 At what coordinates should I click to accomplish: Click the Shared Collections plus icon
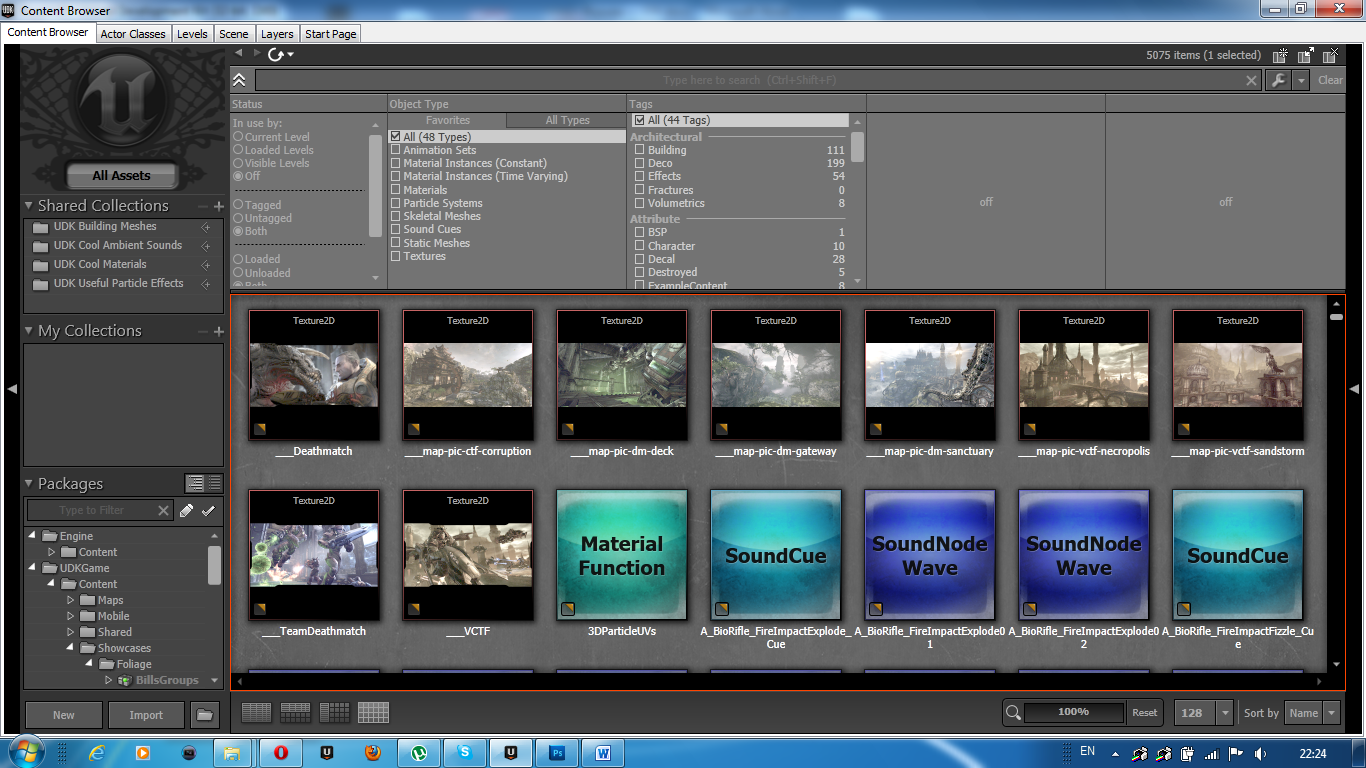218,206
